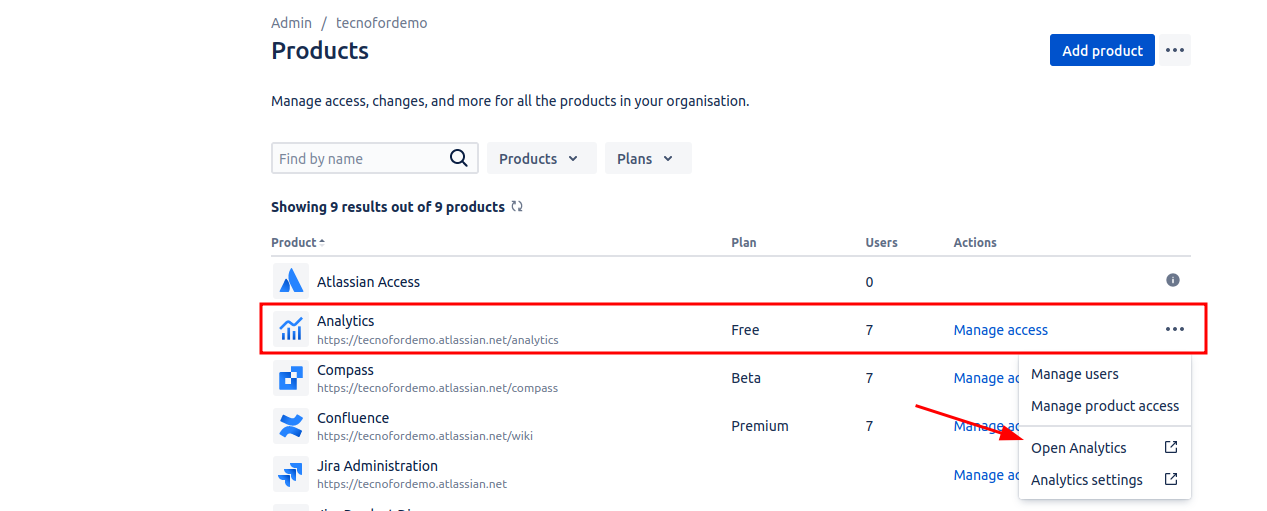Click the Plan column header
The image size is (1267, 511).
(x=743, y=242)
